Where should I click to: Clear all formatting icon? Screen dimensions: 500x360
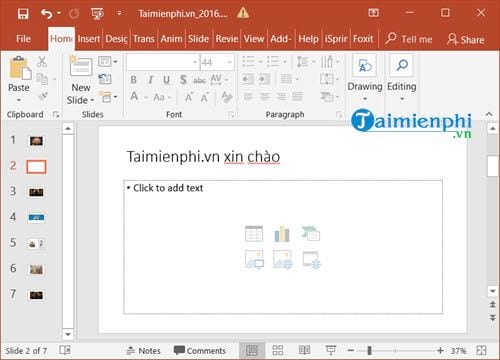tap(227, 97)
